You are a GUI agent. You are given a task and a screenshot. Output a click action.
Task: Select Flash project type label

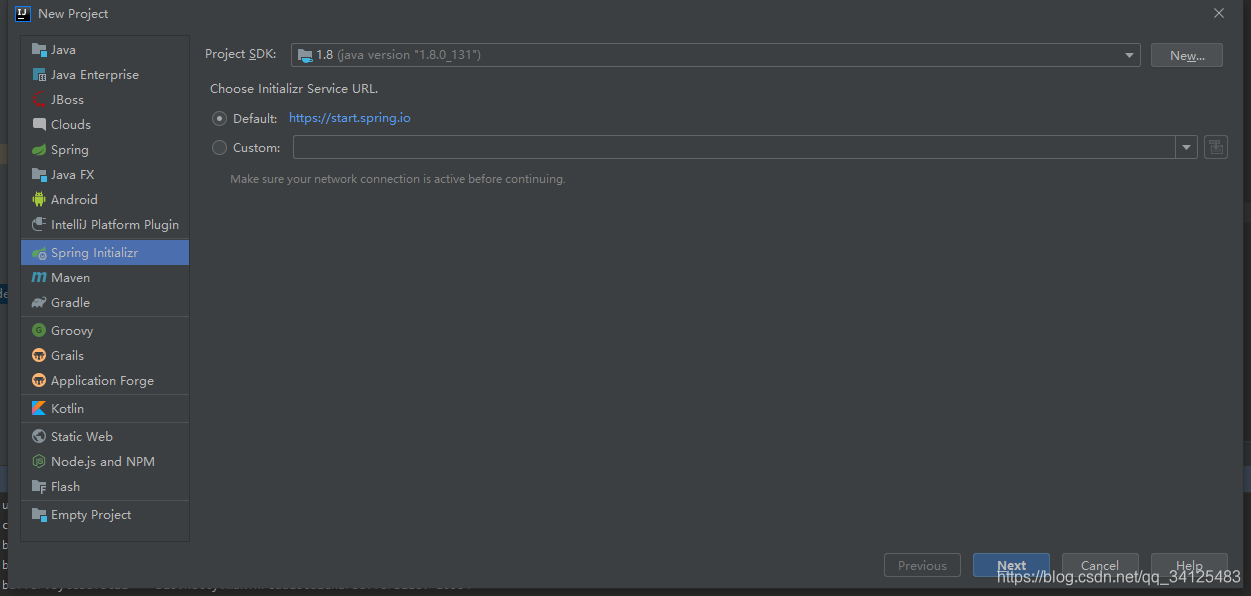[x=66, y=487]
